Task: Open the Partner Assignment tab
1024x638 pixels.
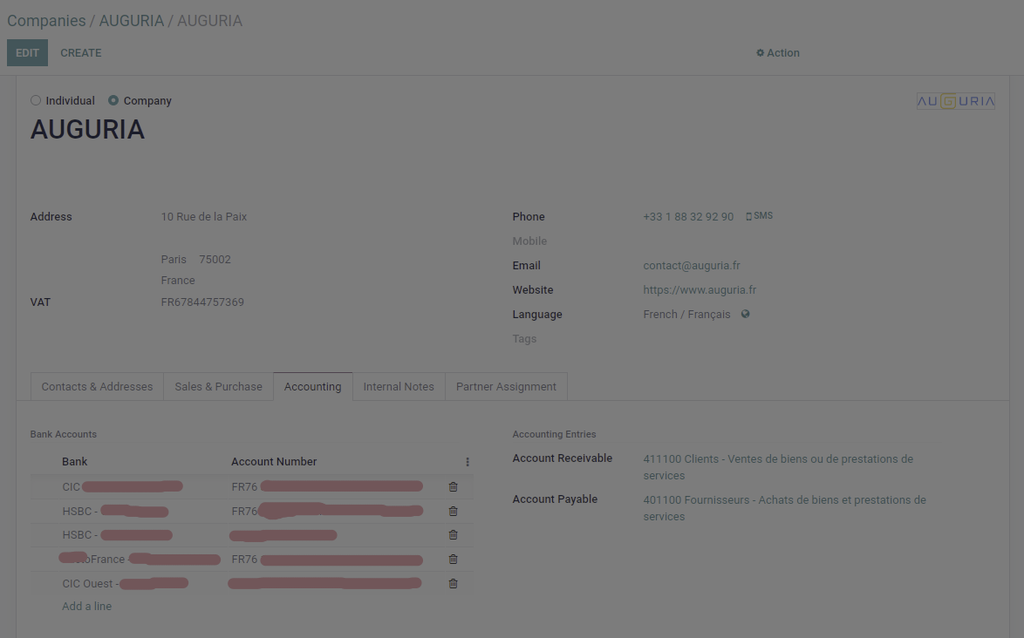Action: tap(506, 387)
